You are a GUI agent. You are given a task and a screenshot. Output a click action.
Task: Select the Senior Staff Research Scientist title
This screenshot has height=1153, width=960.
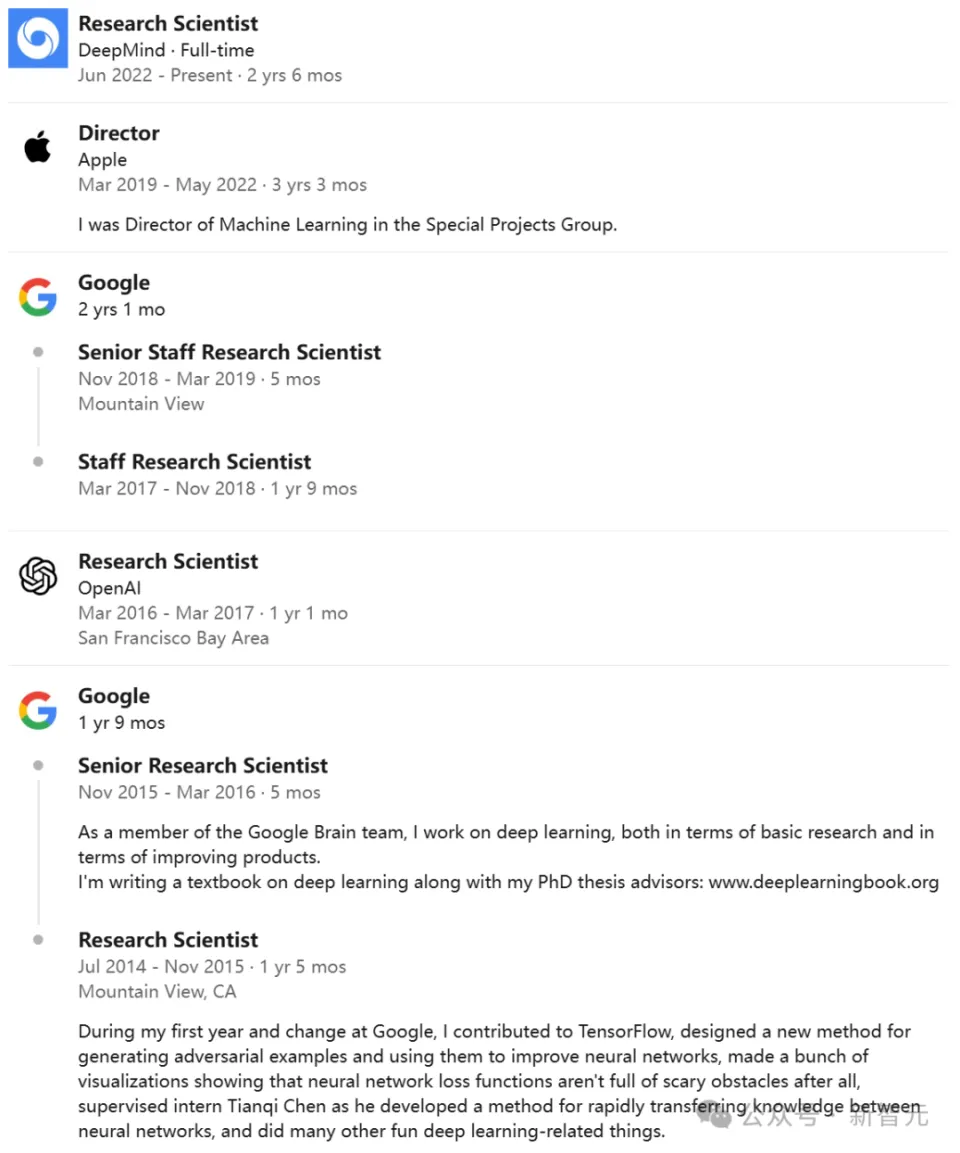point(229,352)
